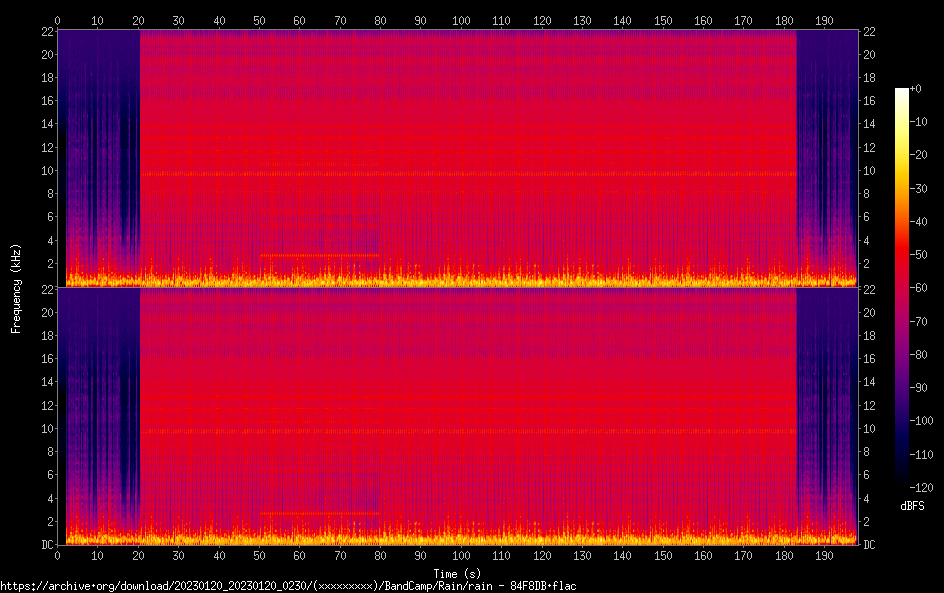Click the '0' tick on the bottom time axis
944x593 pixels.
(58, 555)
